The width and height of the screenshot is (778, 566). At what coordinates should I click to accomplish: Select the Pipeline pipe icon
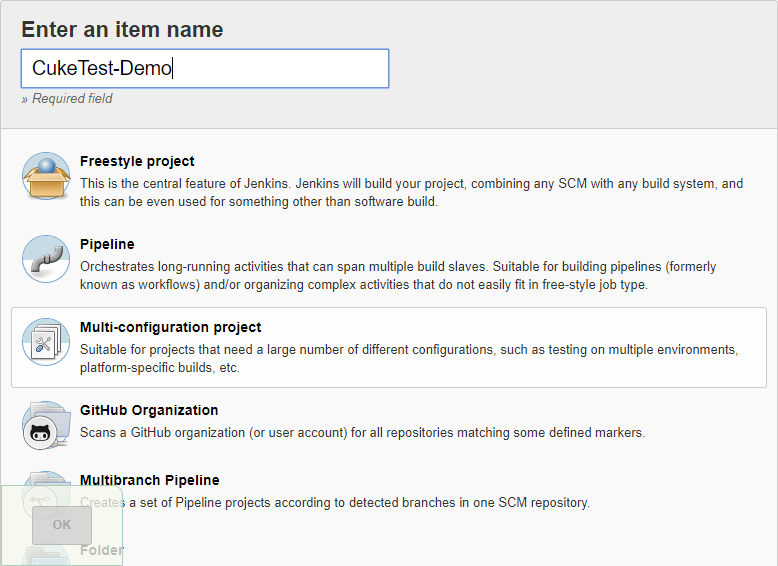tap(46, 260)
